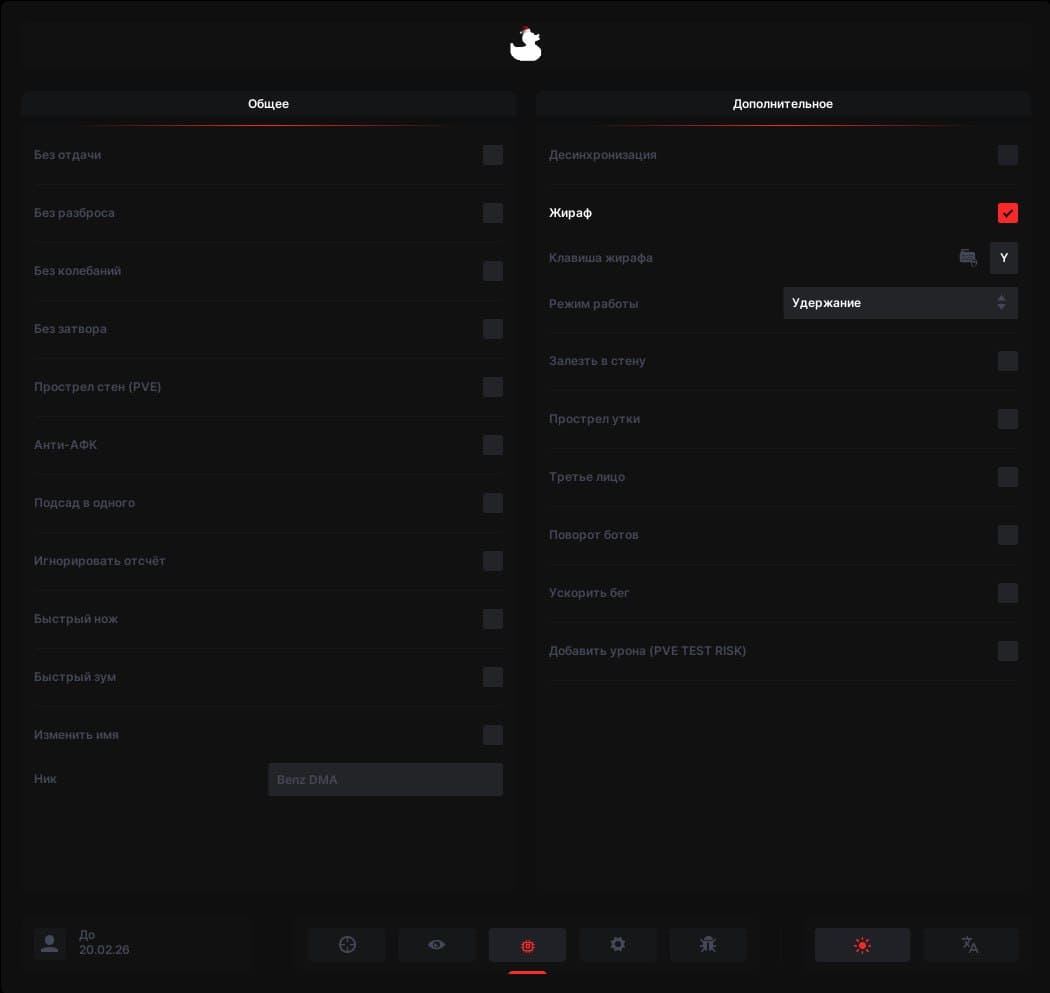This screenshot has height=993, width=1050.
Task: Open the bug icon tab
Action: coord(708,945)
